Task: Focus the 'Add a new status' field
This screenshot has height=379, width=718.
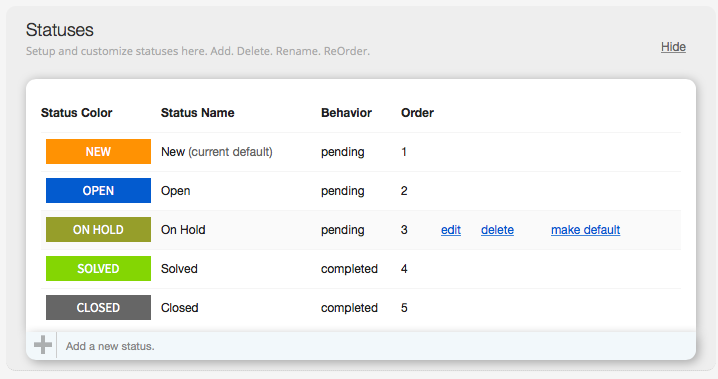Action: point(375,346)
